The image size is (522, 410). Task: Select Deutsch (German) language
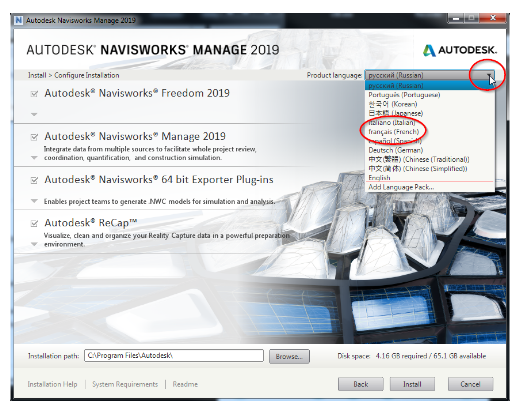point(430,150)
